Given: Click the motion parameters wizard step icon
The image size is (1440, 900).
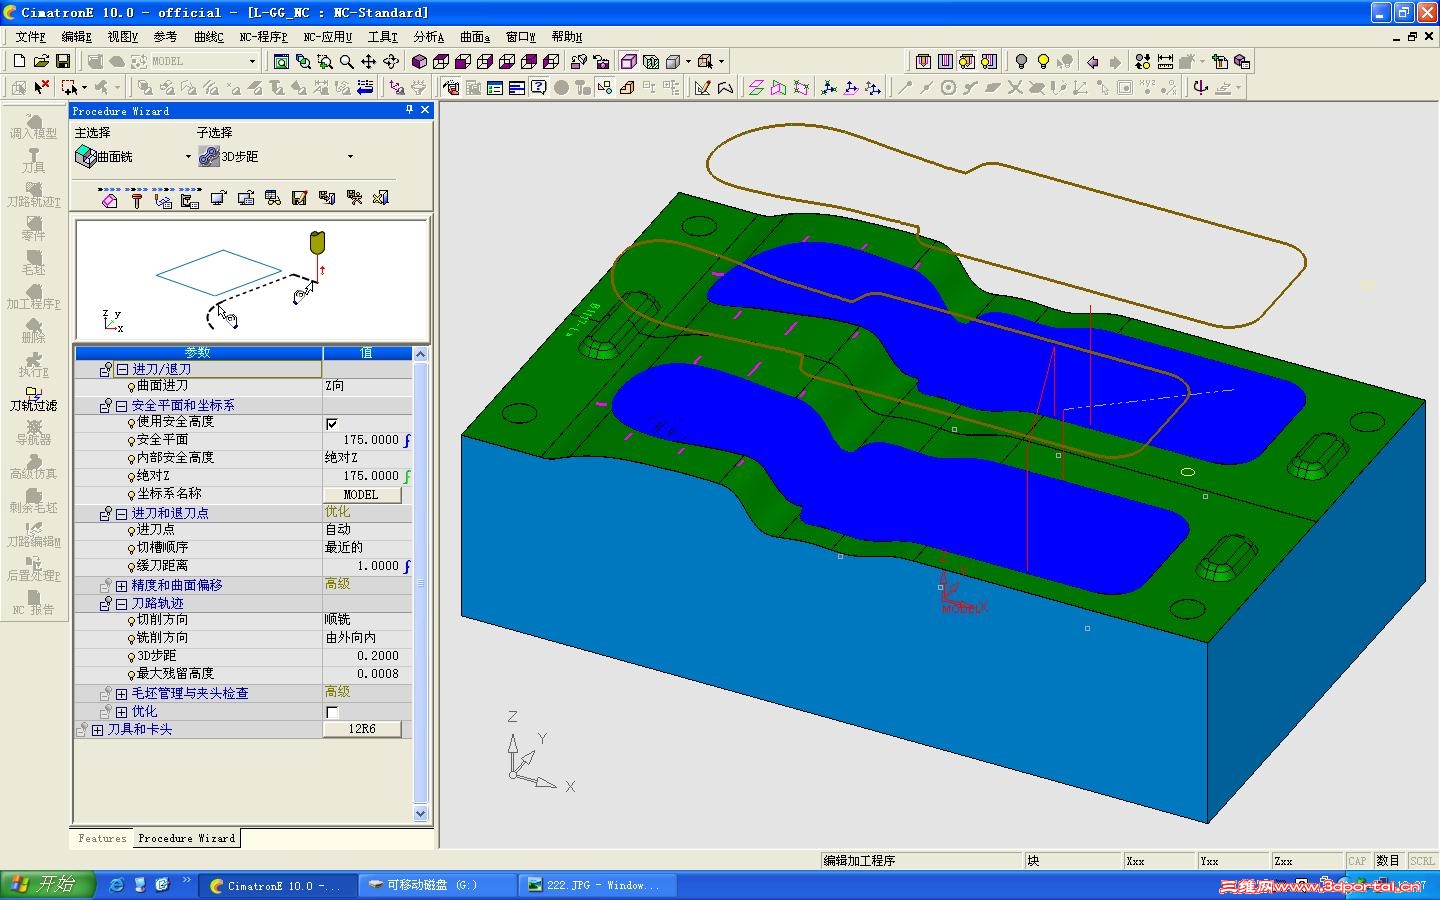Looking at the screenshot, I should click(x=164, y=199).
